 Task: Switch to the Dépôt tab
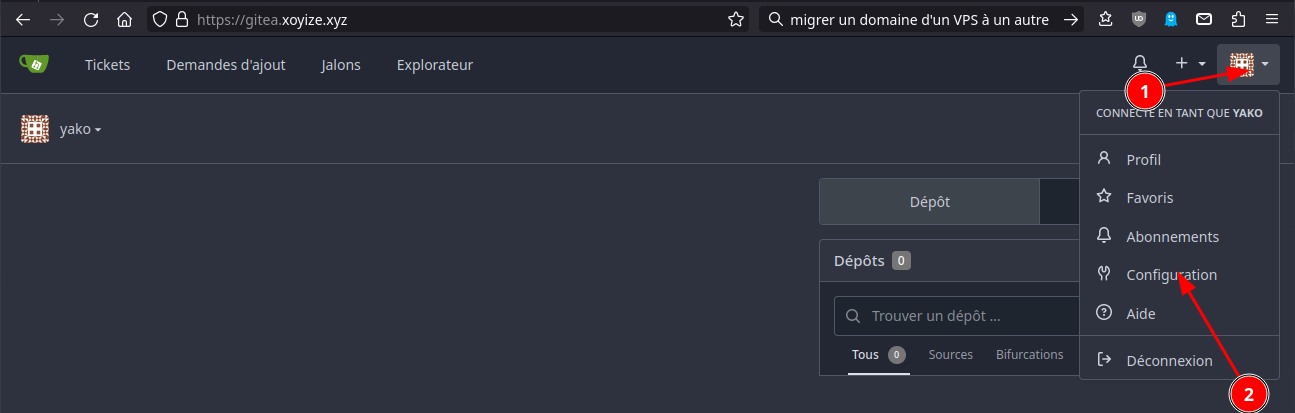929,201
